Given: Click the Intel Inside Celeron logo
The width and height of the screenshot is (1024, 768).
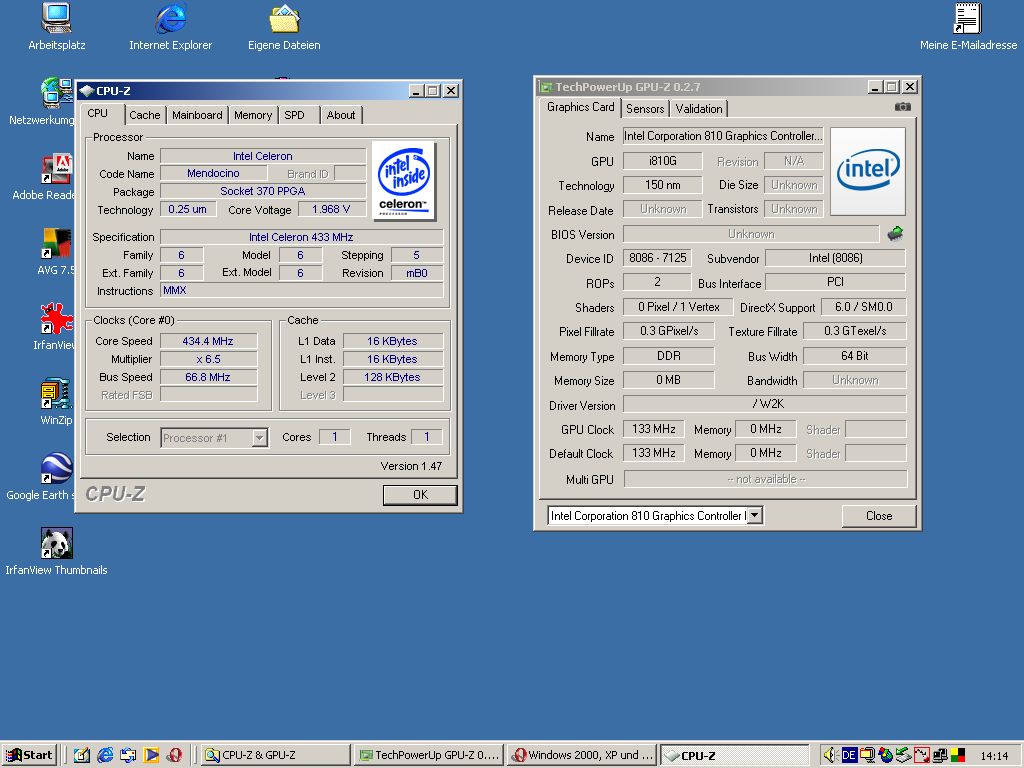Looking at the screenshot, I should click(404, 180).
